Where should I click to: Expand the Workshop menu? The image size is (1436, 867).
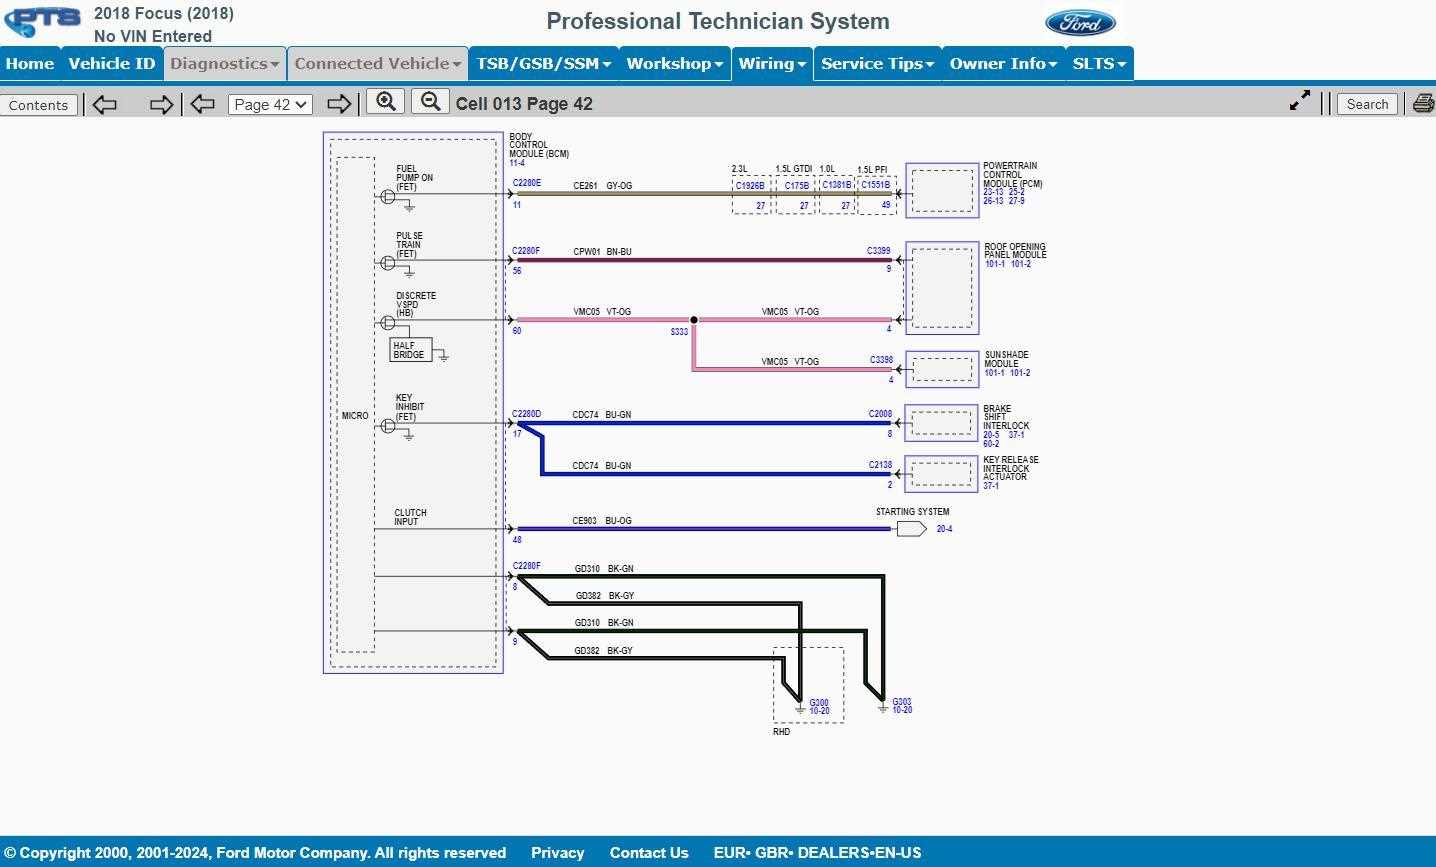[674, 63]
